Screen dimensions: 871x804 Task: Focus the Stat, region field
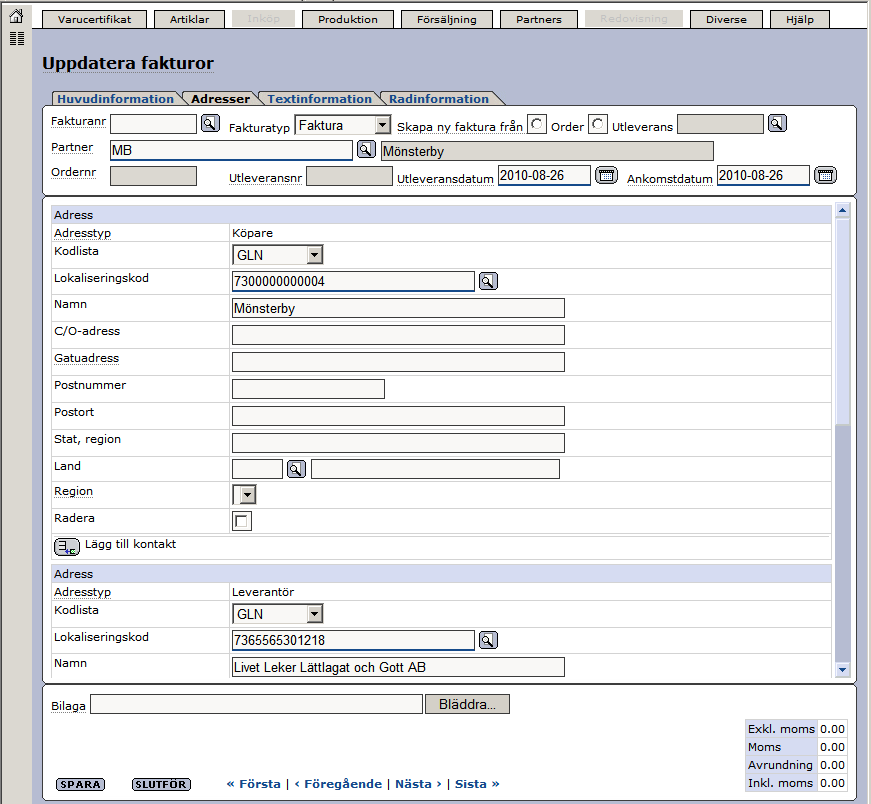click(x=398, y=443)
